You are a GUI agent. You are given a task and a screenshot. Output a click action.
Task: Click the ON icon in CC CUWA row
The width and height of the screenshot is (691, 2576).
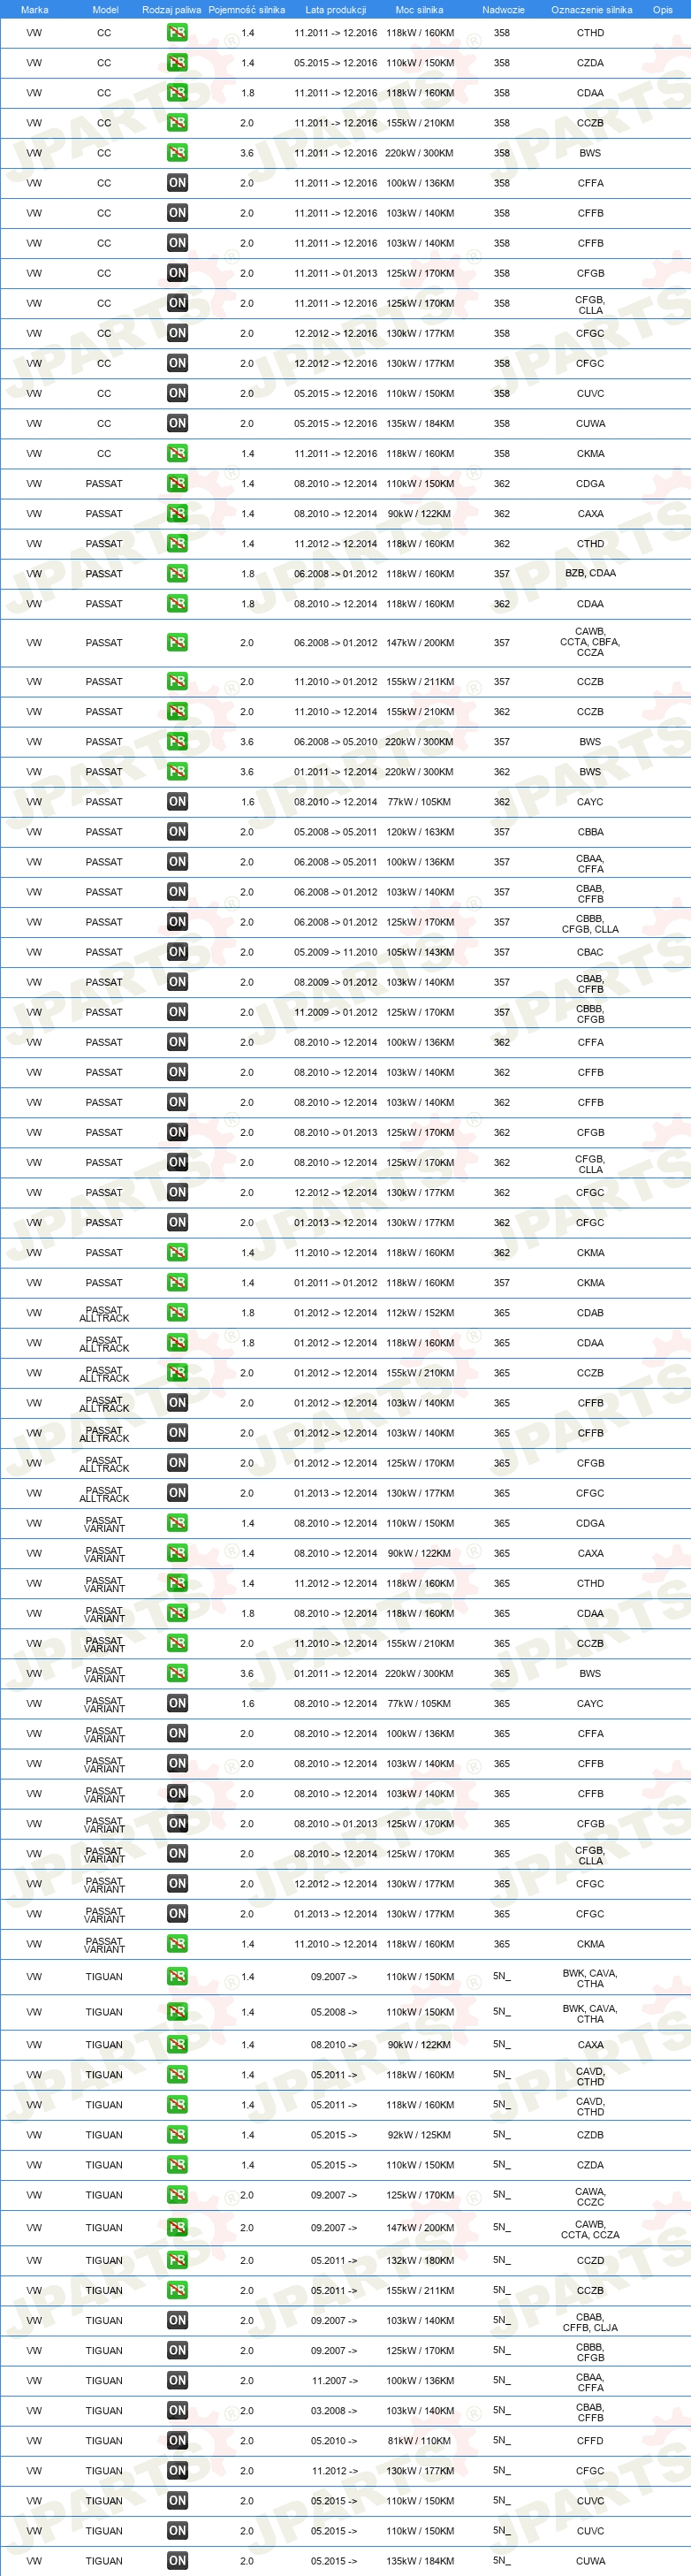[177, 423]
